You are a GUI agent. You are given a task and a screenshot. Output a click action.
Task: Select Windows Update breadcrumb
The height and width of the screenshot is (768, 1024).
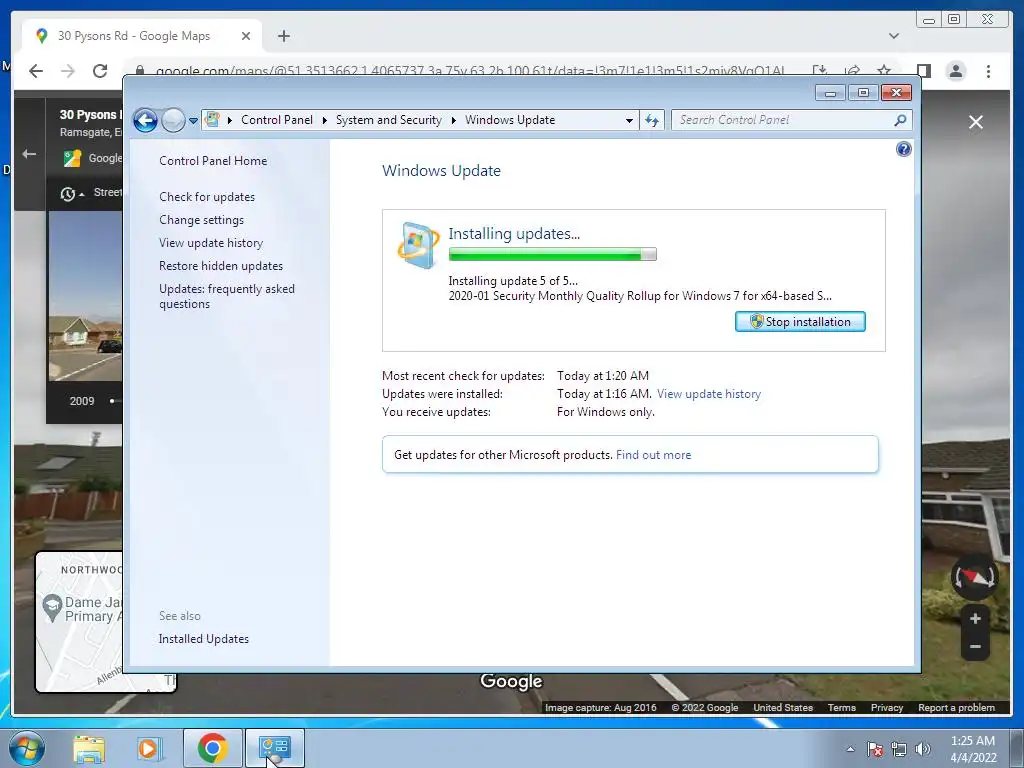[510, 120]
